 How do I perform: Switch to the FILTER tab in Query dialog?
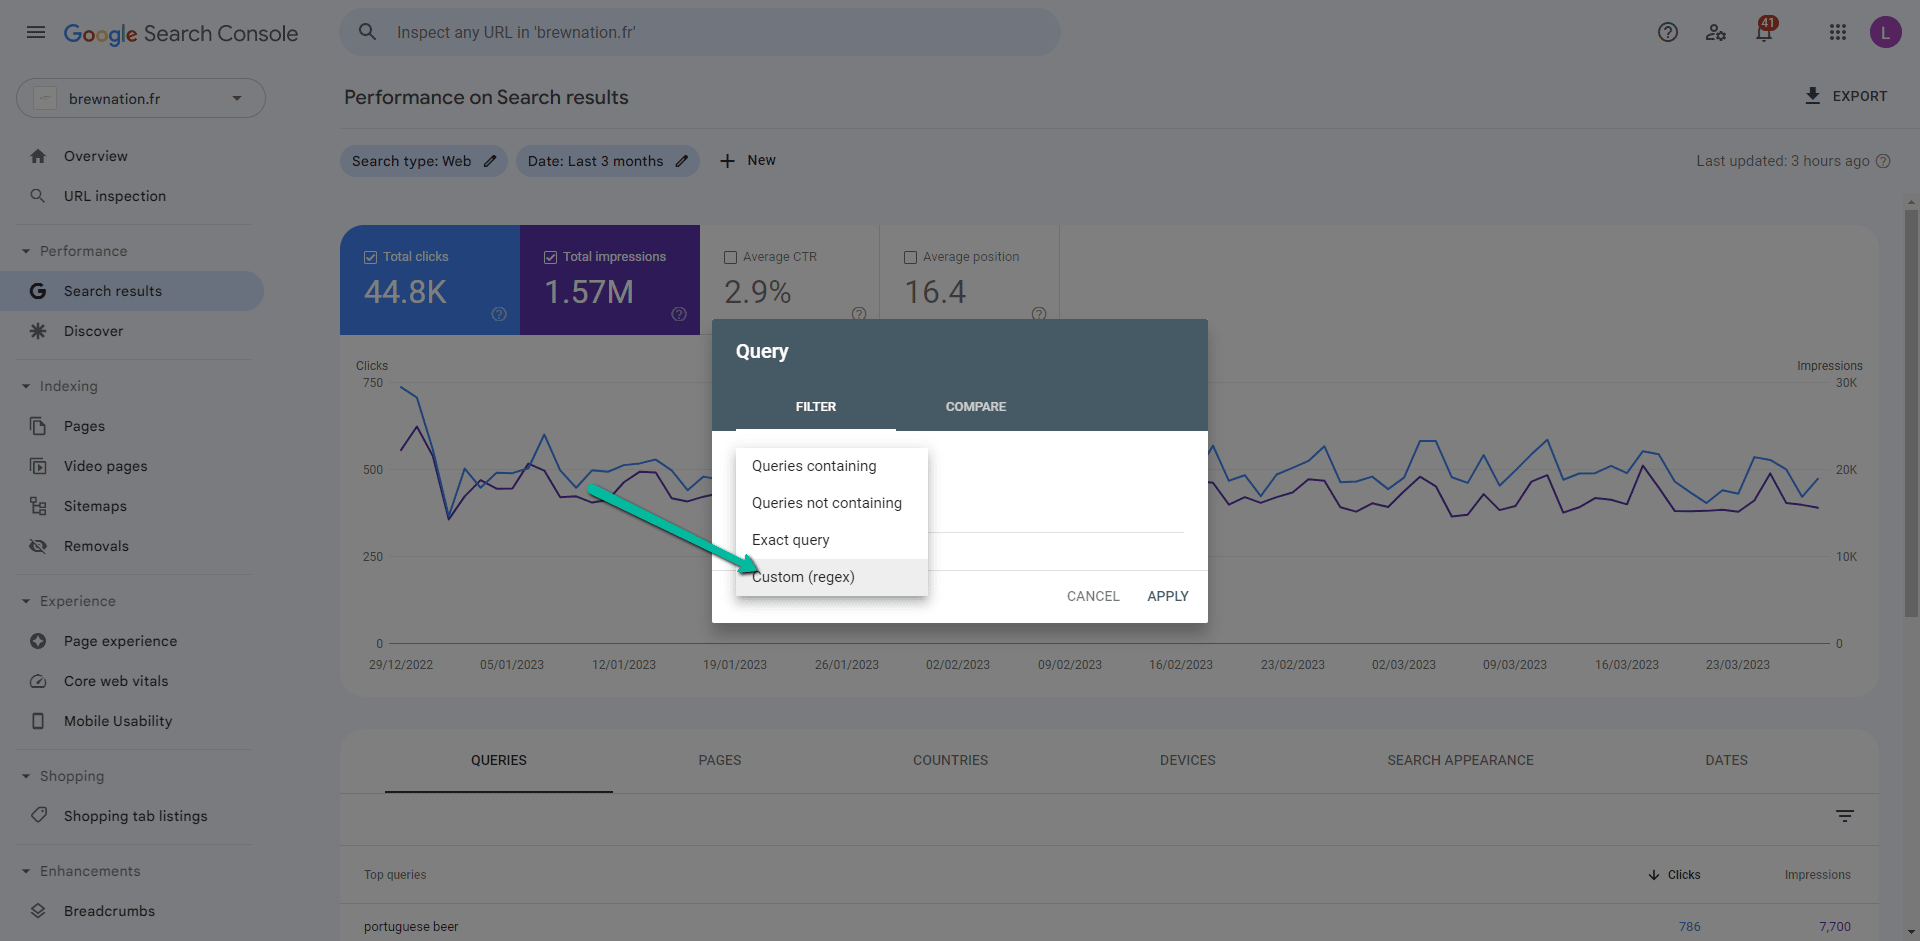coord(816,407)
